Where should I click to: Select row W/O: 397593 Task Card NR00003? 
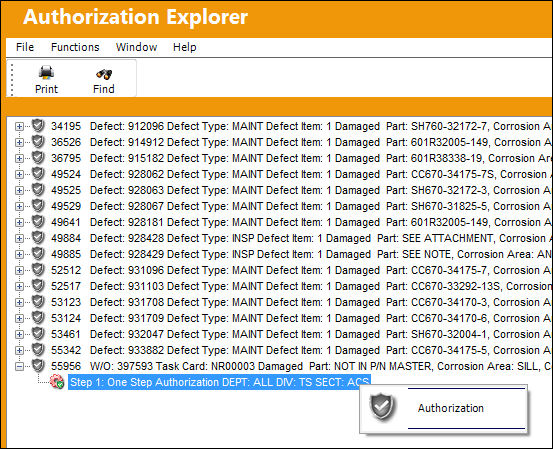pos(320,366)
